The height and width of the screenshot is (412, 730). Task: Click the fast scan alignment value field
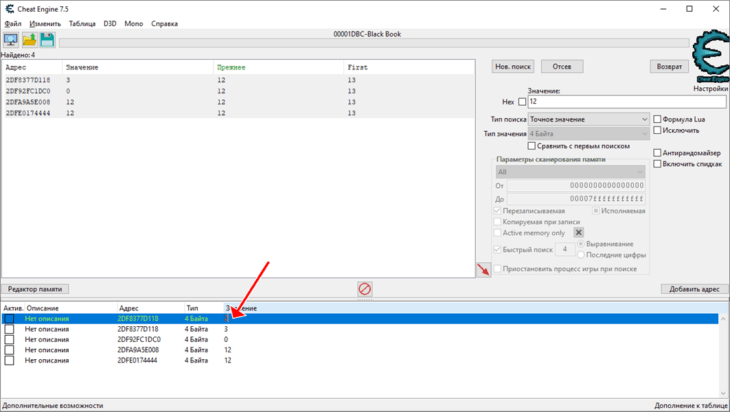click(565, 250)
